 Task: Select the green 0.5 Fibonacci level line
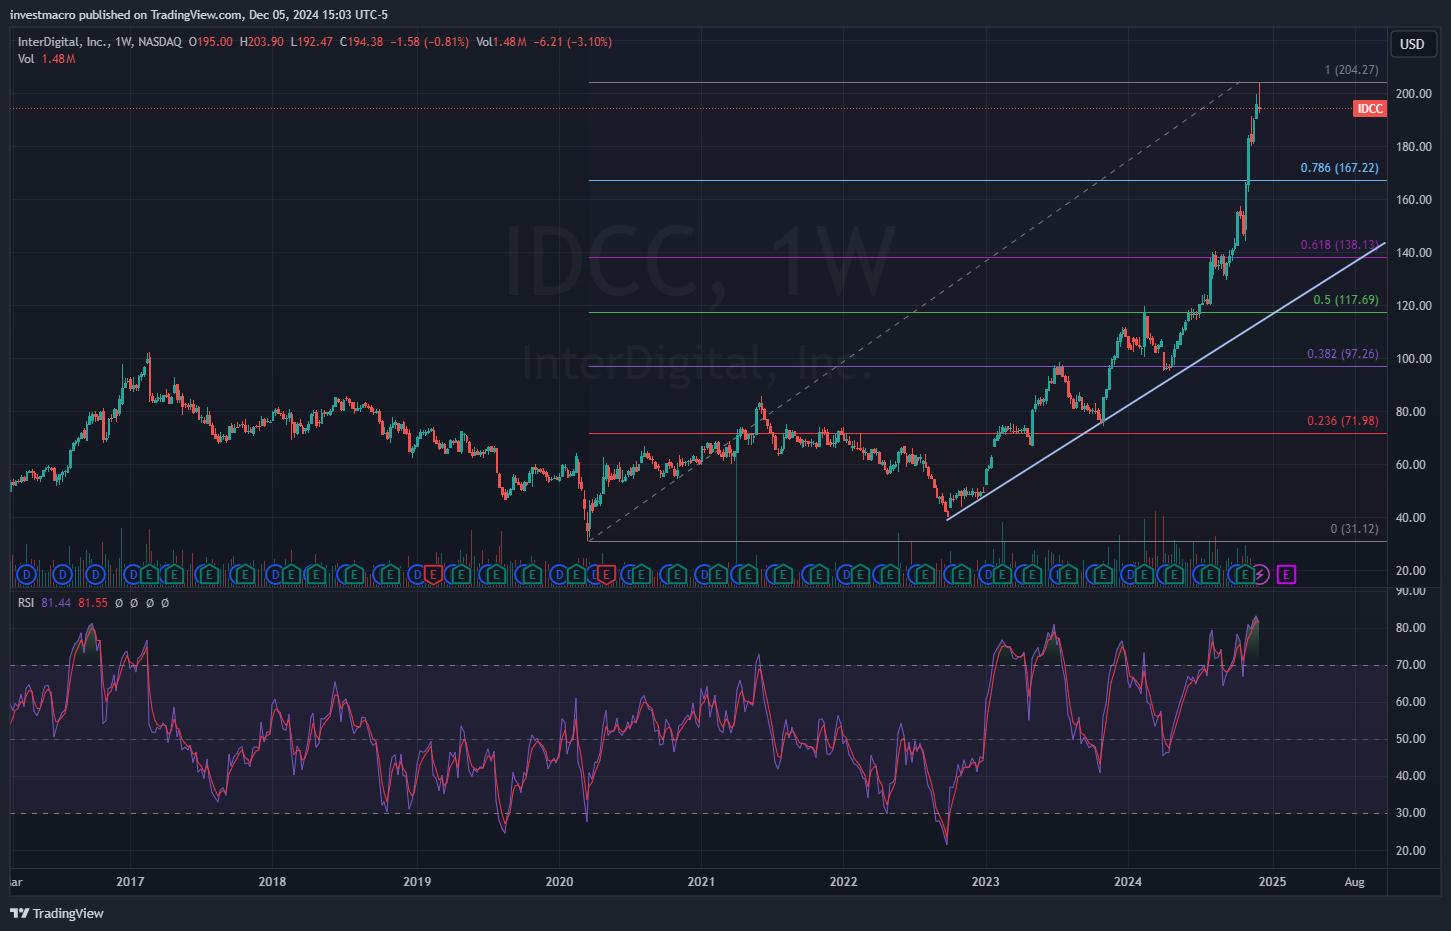988,312
